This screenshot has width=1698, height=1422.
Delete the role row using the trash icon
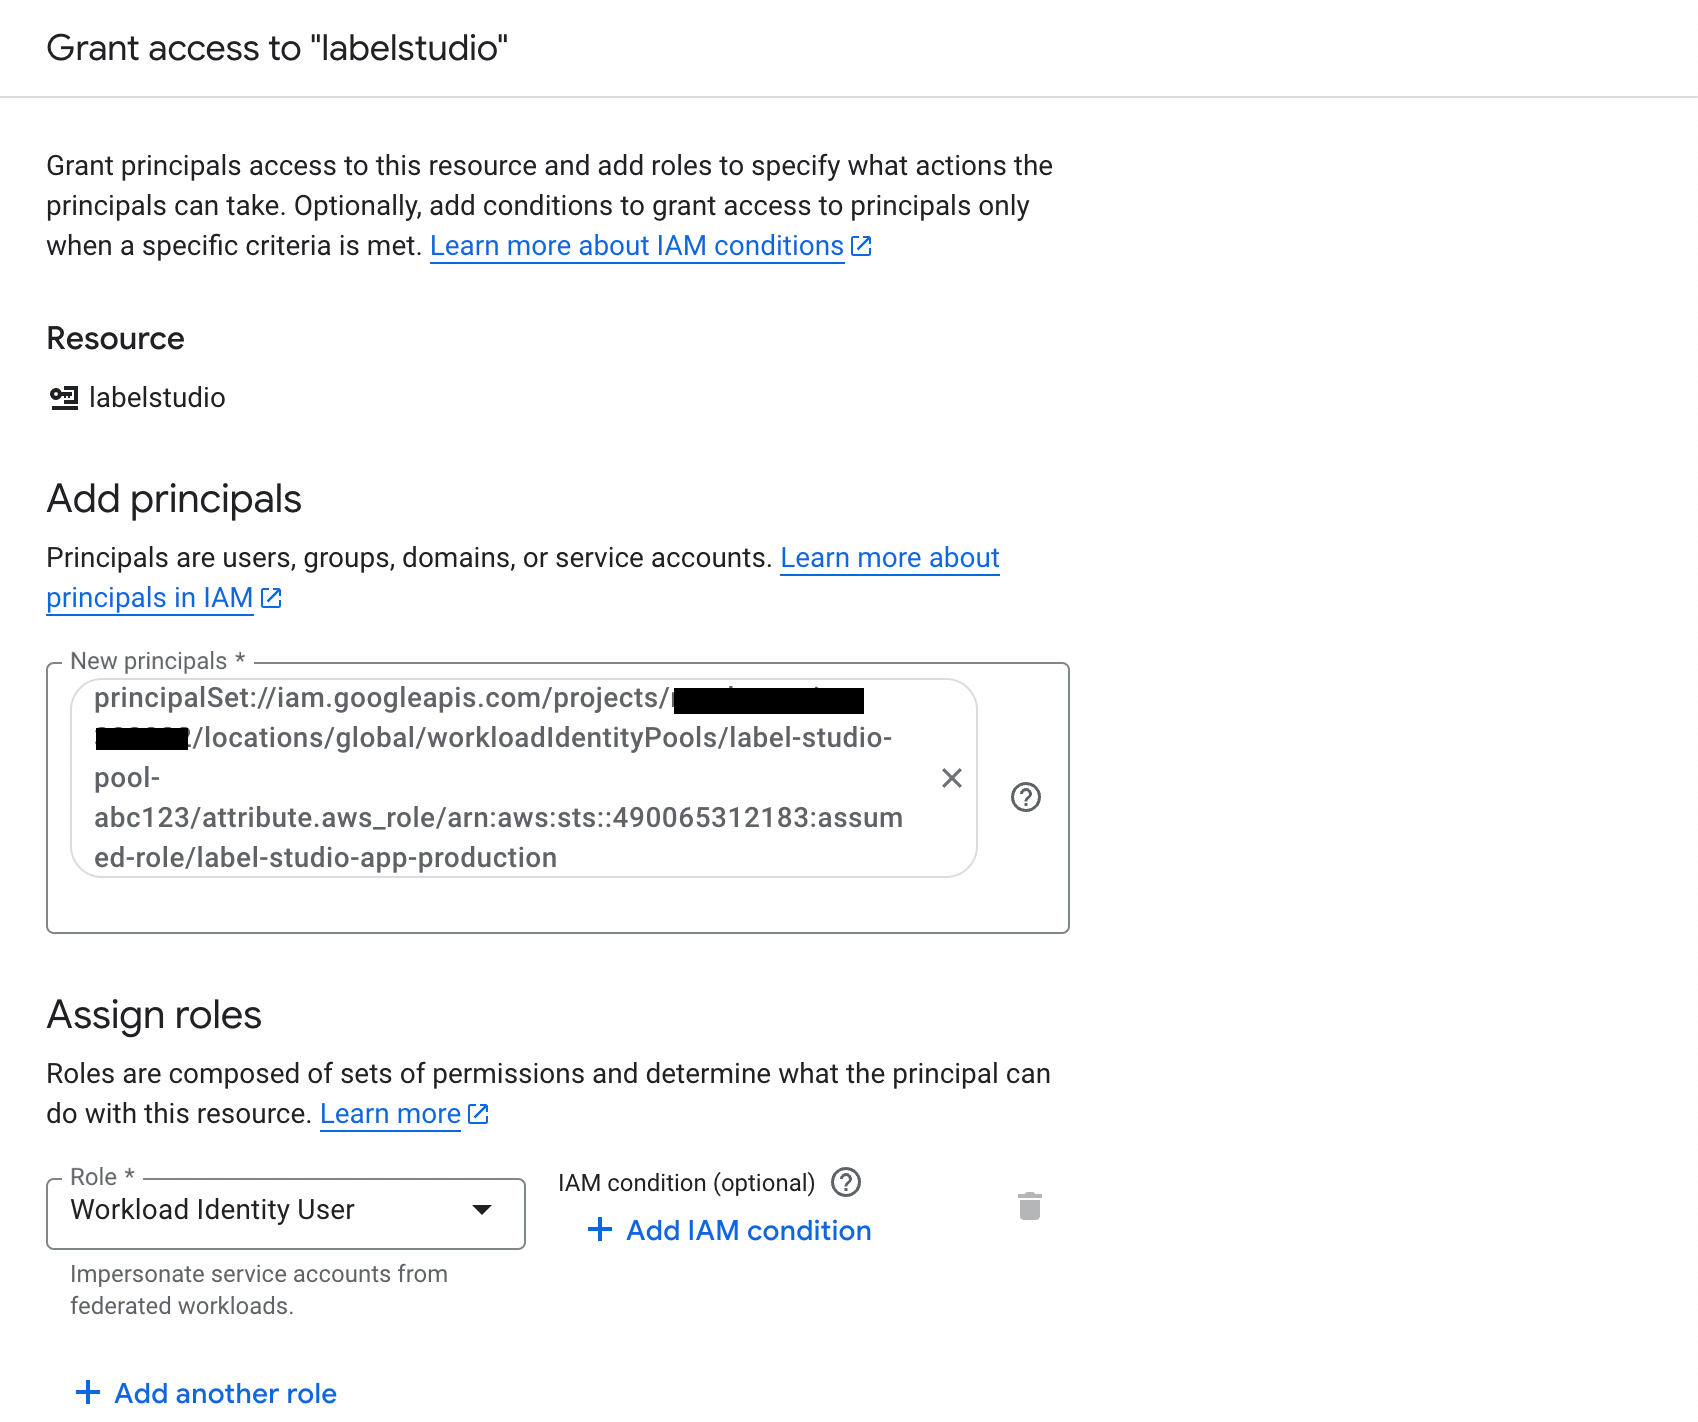coord(1031,1207)
